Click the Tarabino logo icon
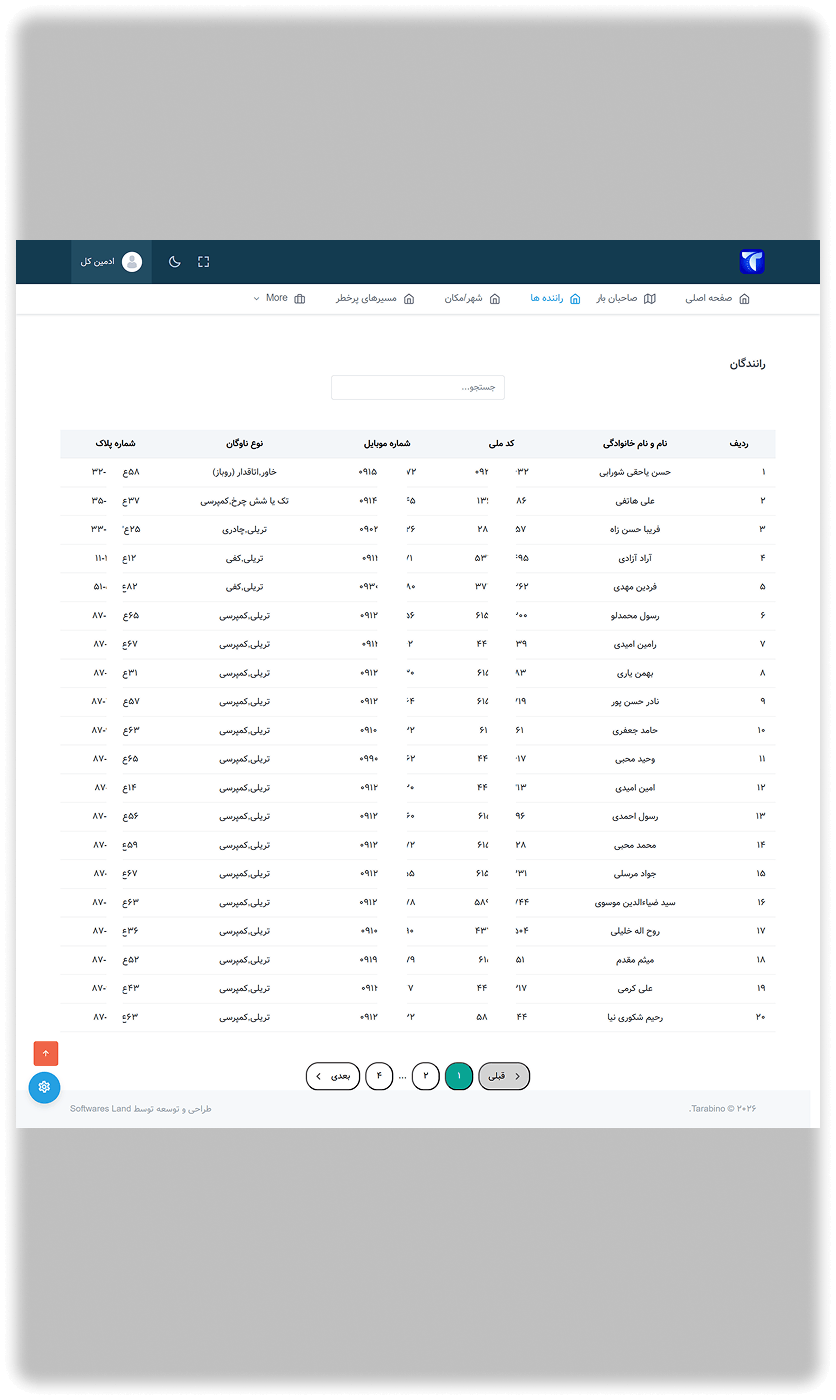 pos(752,262)
